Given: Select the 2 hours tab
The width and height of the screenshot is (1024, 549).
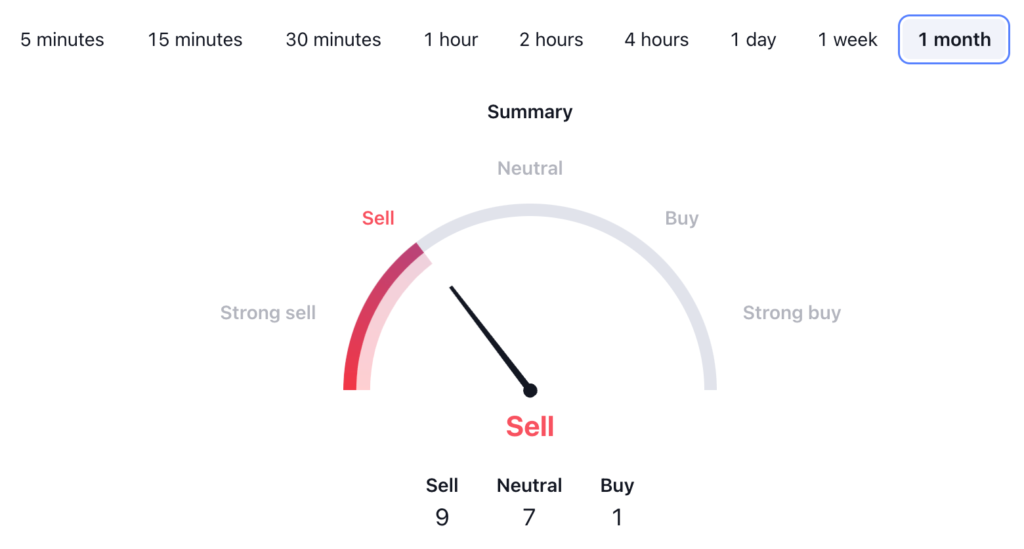Looking at the screenshot, I should [551, 40].
